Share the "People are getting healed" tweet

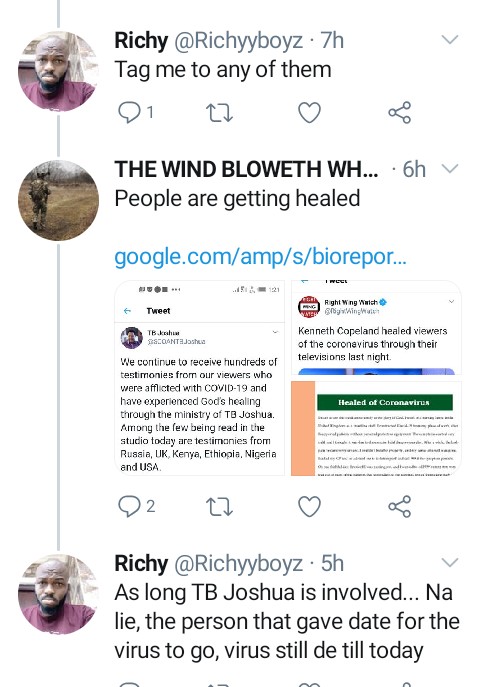[x=399, y=506]
